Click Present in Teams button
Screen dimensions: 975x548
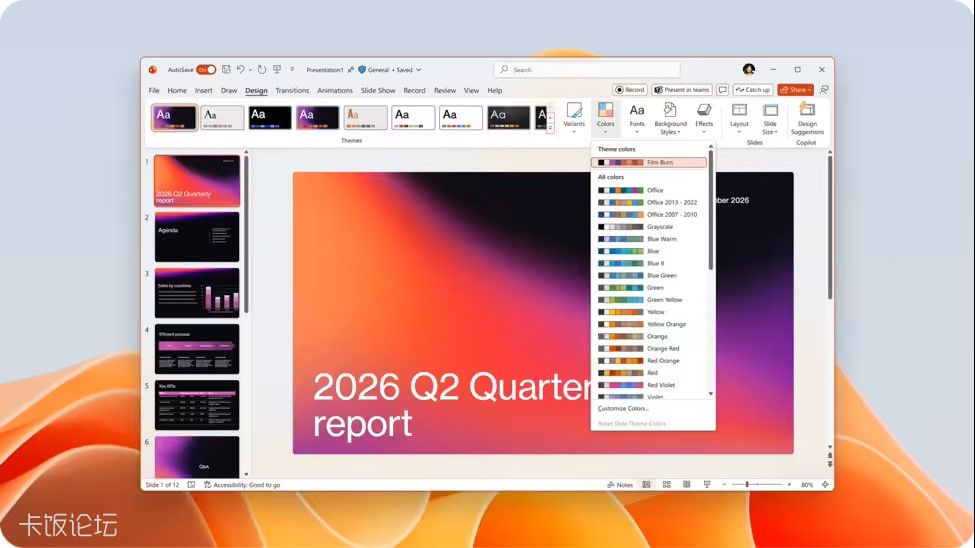pyautogui.click(x=682, y=90)
